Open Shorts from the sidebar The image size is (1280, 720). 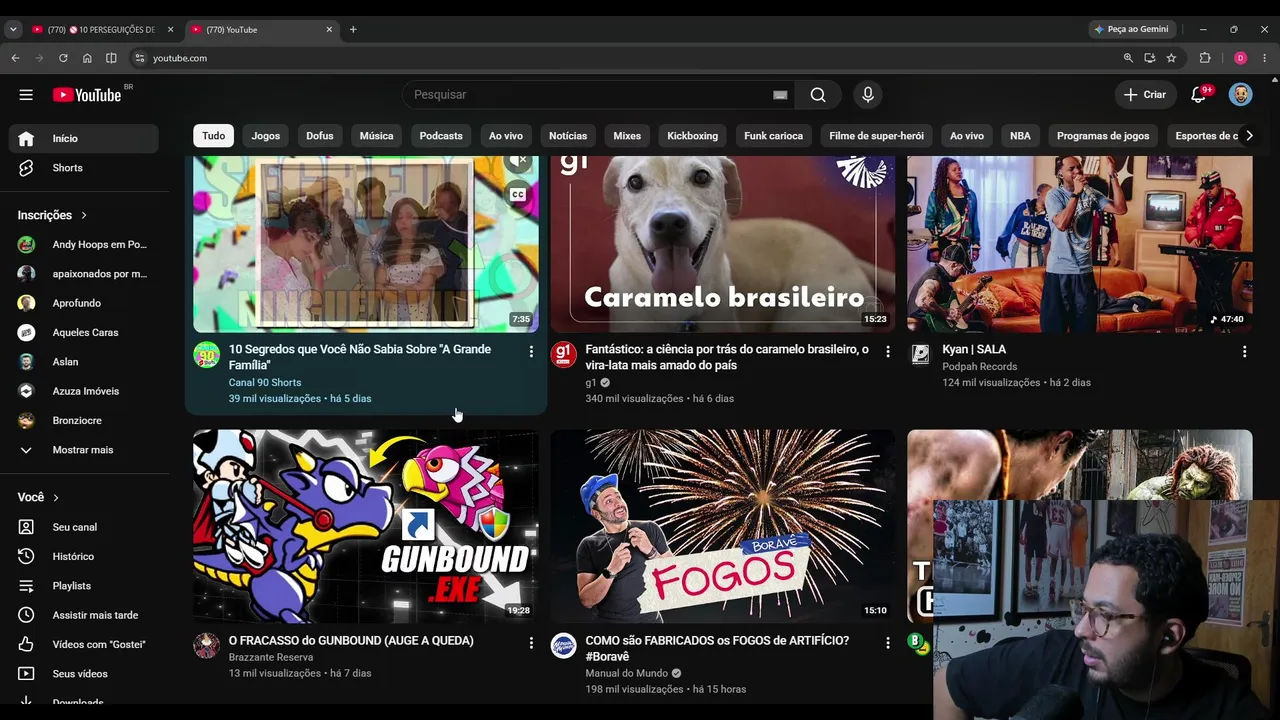[x=84, y=168]
